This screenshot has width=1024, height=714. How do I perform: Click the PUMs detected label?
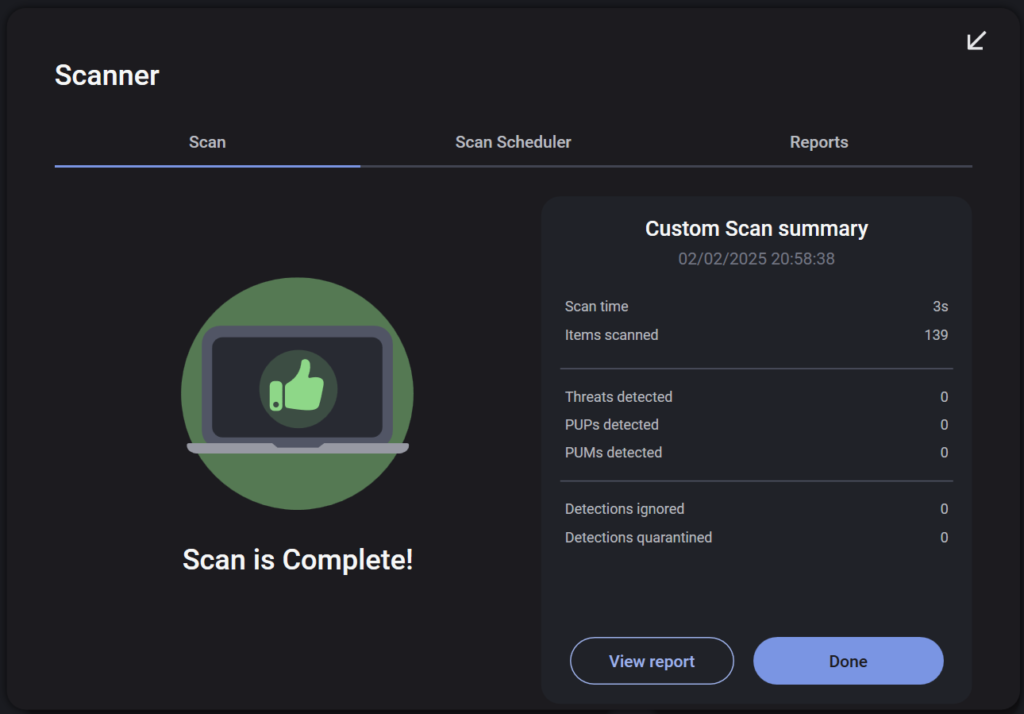pyautogui.click(x=613, y=453)
